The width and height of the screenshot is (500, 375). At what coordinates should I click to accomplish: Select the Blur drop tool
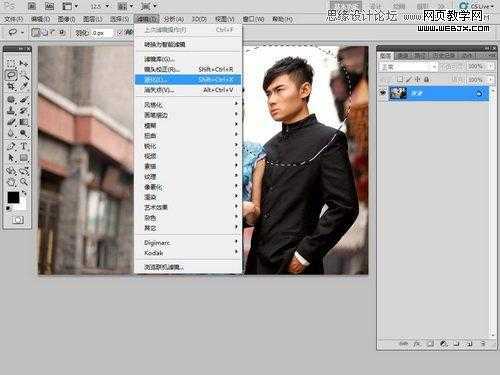pyautogui.click(x=11, y=133)
